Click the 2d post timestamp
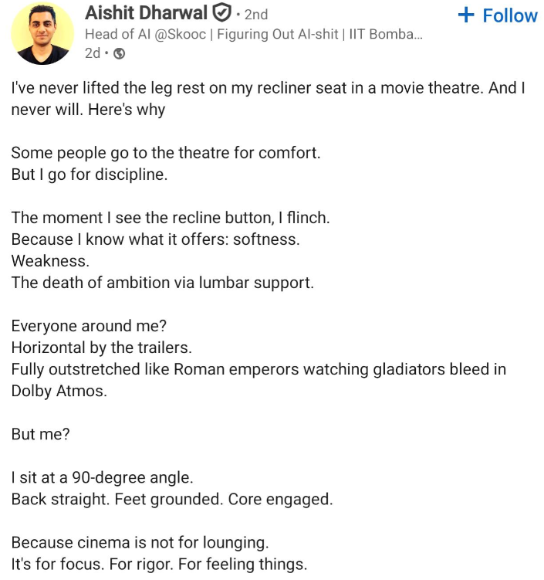544x580 pixels. tap(92, 54)
